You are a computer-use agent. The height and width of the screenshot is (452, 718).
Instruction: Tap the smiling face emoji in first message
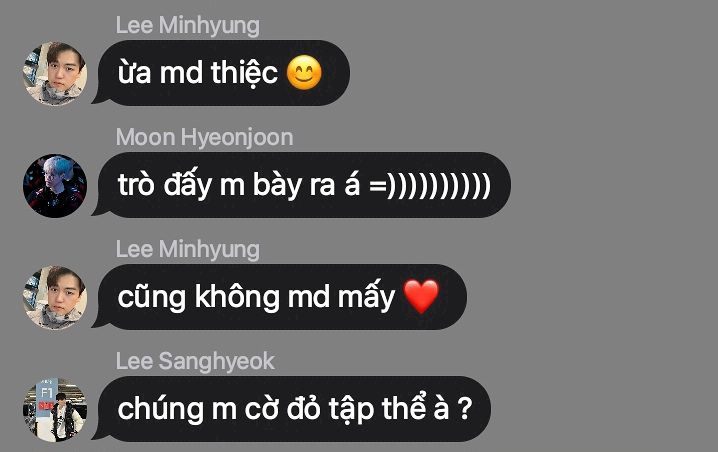(304, 73)
